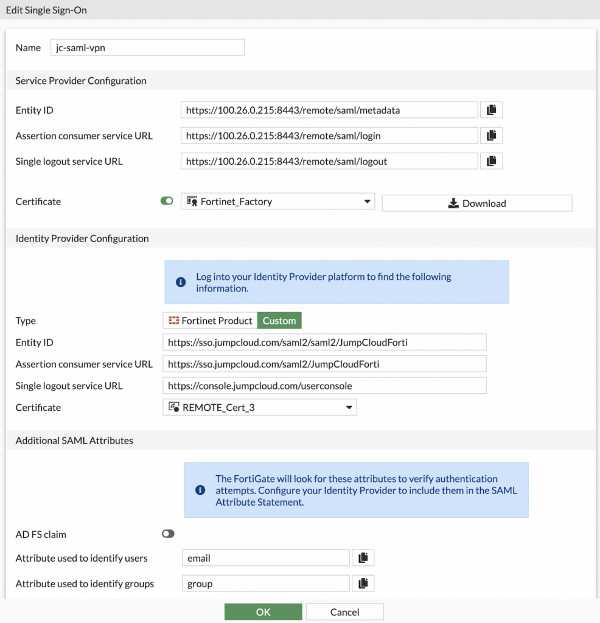Select the Custom identity provider type
600x623 pixels.
(x=279, y=321)
